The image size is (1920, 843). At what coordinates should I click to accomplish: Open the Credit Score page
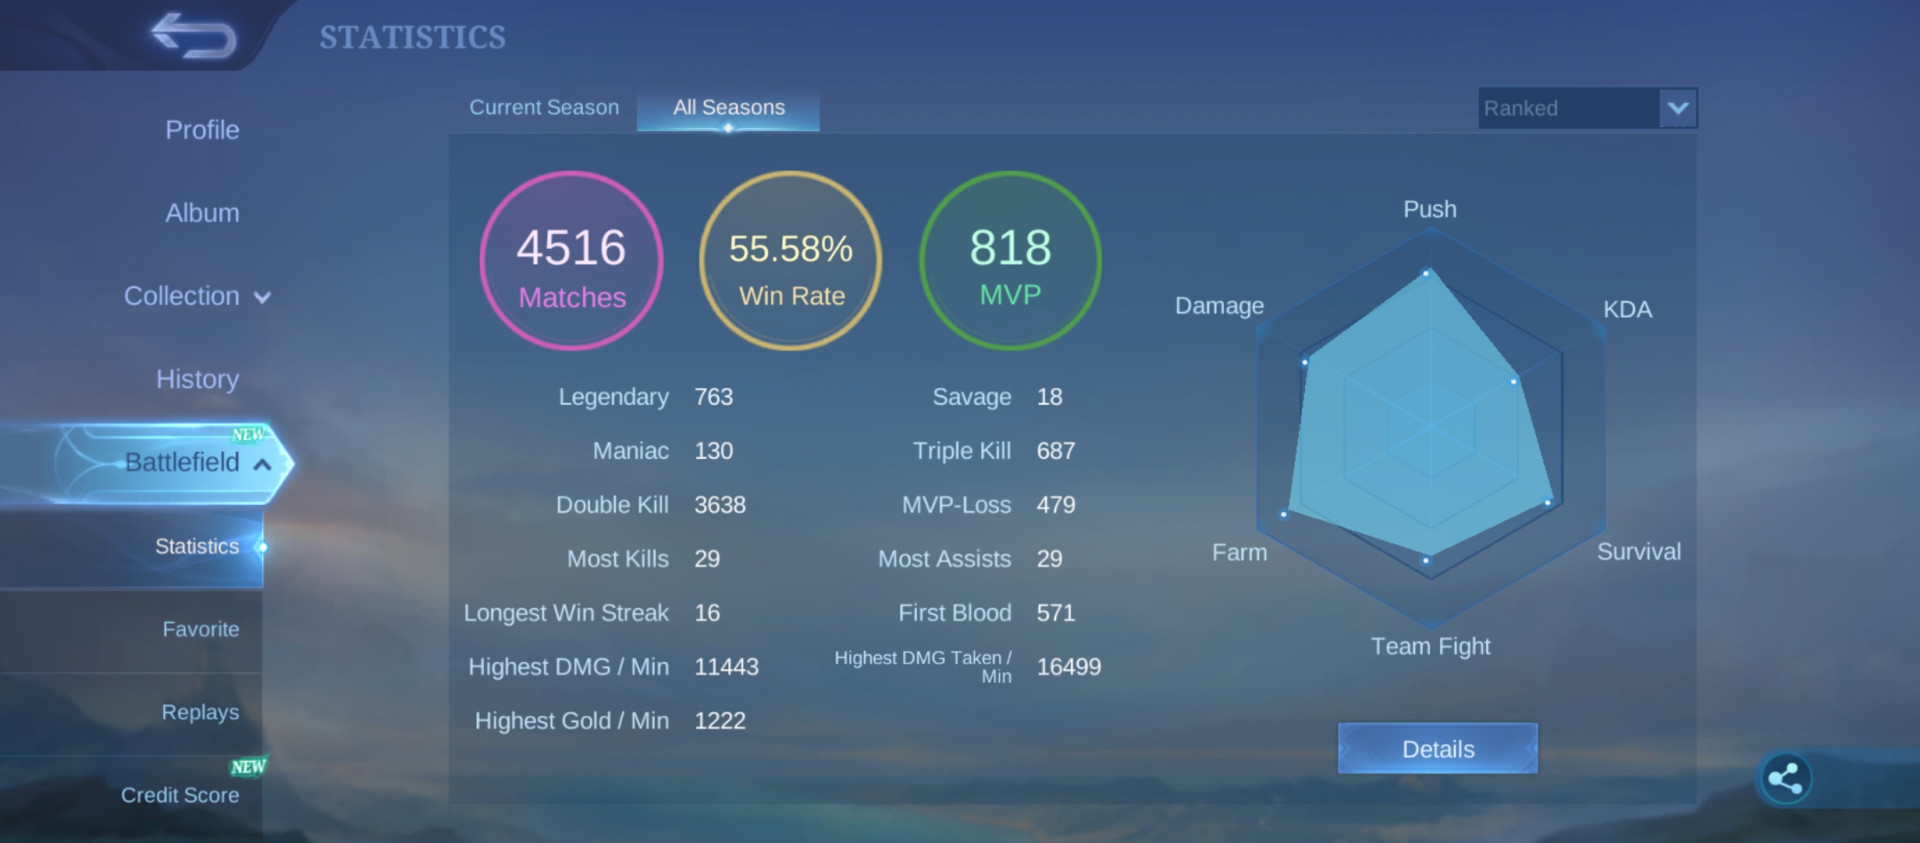tap(180, 795)
